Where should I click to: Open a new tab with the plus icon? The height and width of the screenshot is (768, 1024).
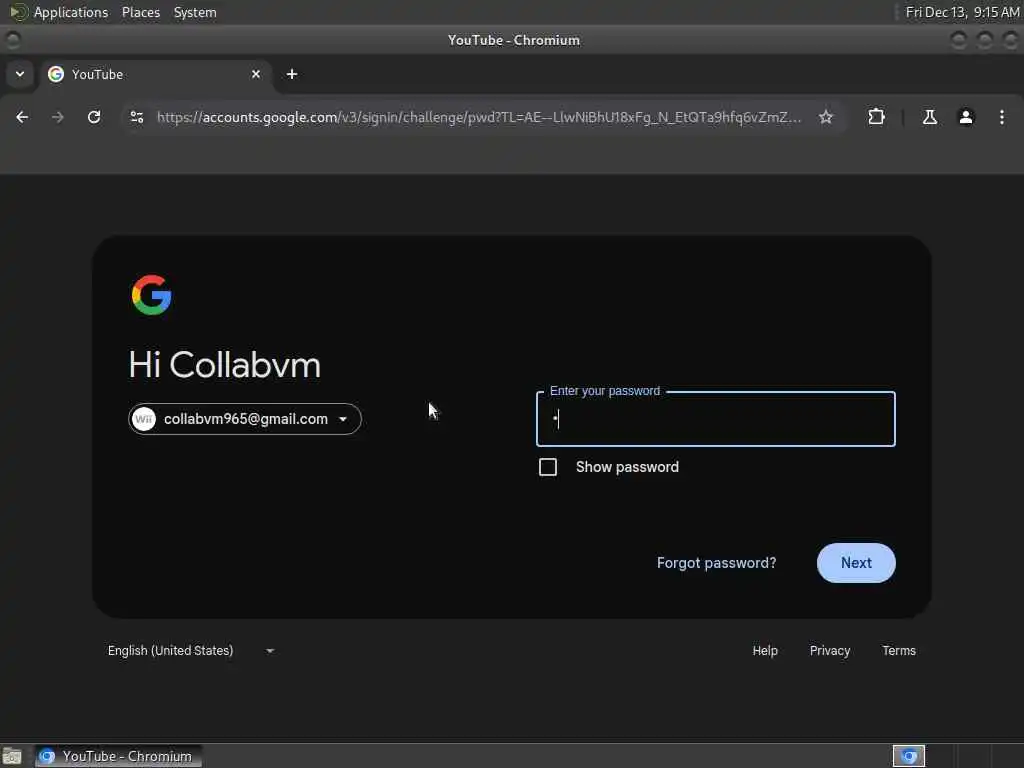click(292, 74)
